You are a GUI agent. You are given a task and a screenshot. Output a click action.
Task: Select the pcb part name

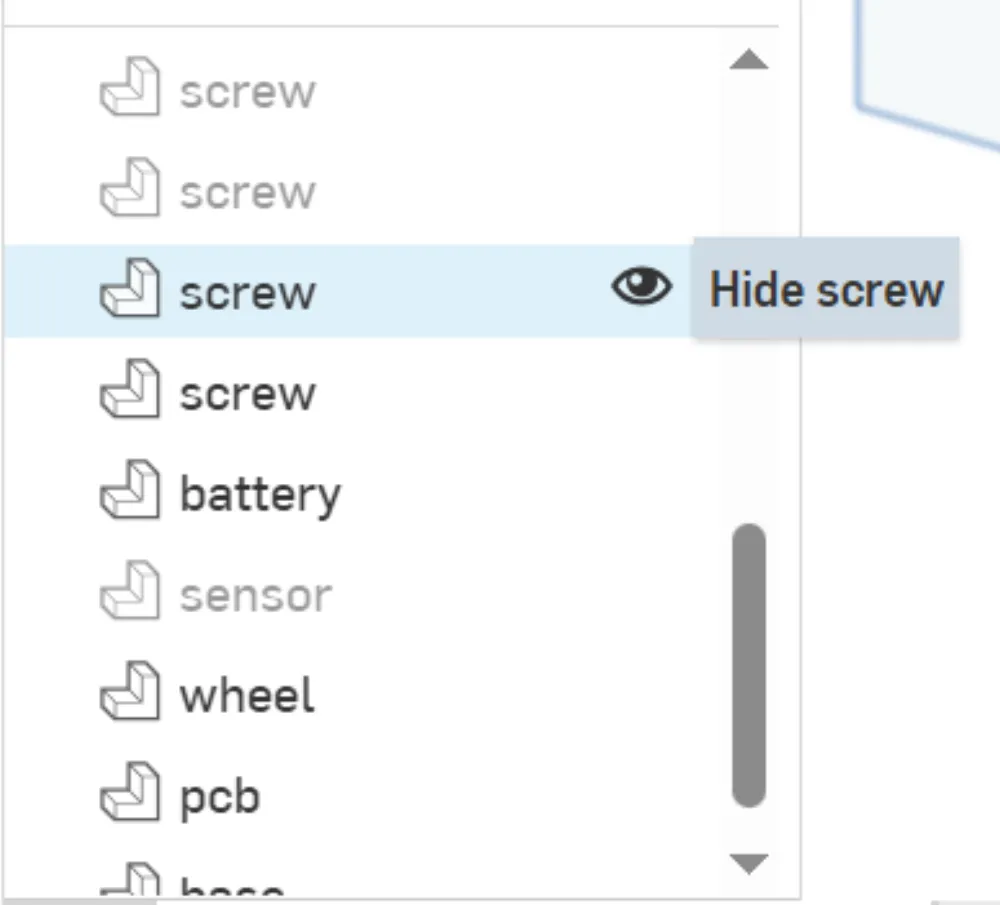coord(220,797)
